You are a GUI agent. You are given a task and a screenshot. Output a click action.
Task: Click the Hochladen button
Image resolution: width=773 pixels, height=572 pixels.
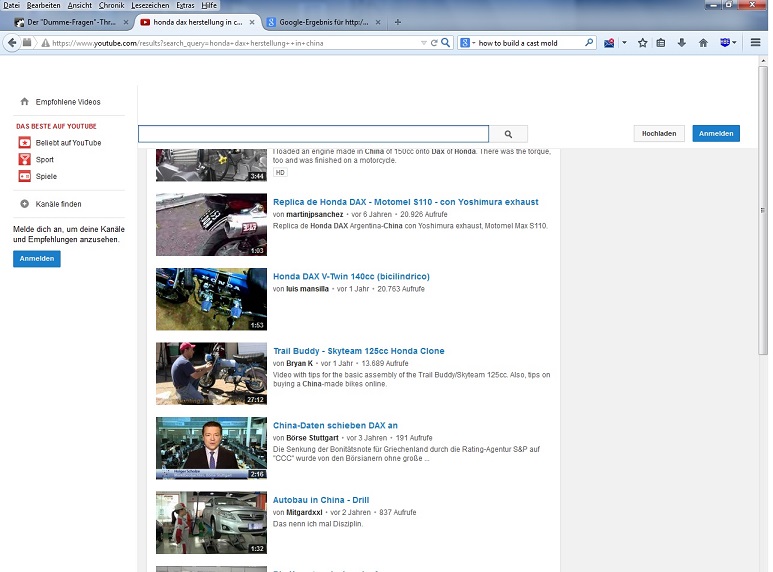point(659,133)
